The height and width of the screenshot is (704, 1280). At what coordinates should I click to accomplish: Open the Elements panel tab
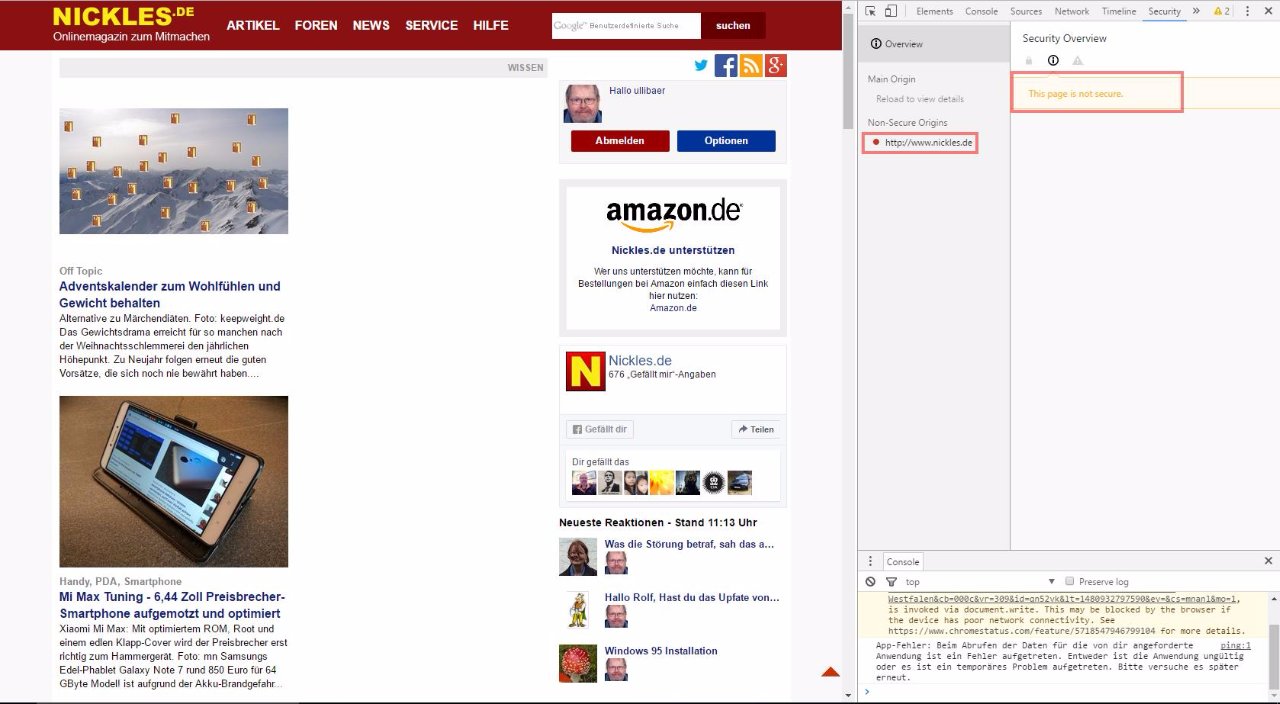[934, 11]
